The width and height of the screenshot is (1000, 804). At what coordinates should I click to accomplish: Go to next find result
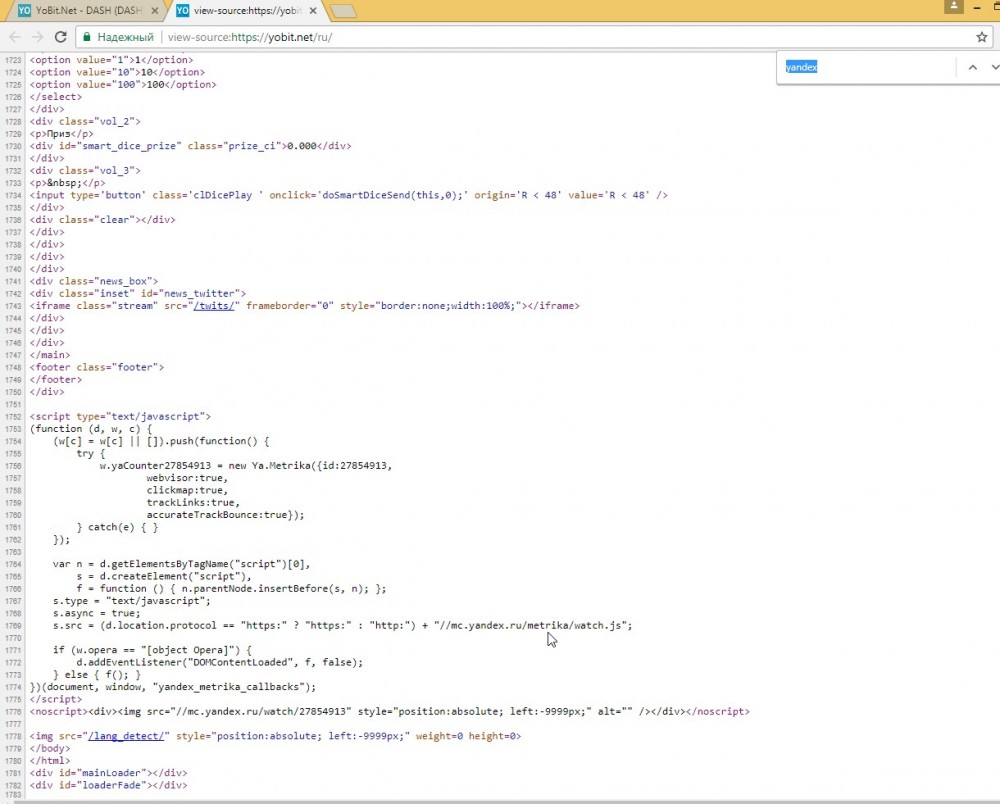[994, 67]
